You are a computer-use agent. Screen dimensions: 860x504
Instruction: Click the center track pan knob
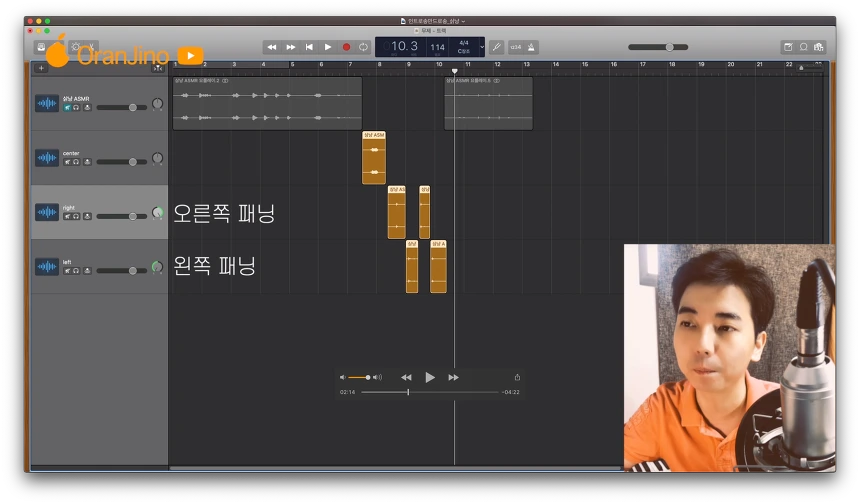click(157, 158)
